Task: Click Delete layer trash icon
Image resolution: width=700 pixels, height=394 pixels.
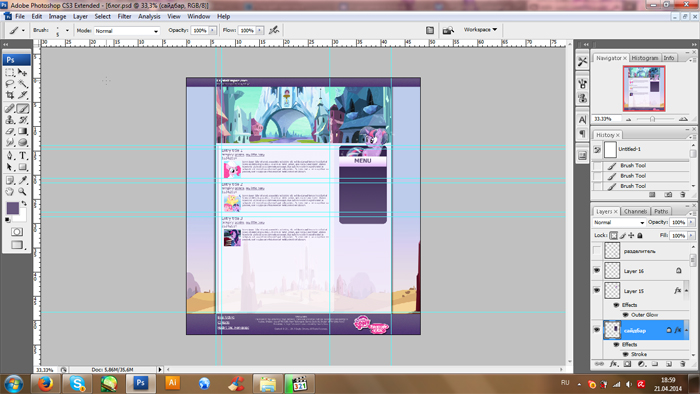Action: point(683,364)
